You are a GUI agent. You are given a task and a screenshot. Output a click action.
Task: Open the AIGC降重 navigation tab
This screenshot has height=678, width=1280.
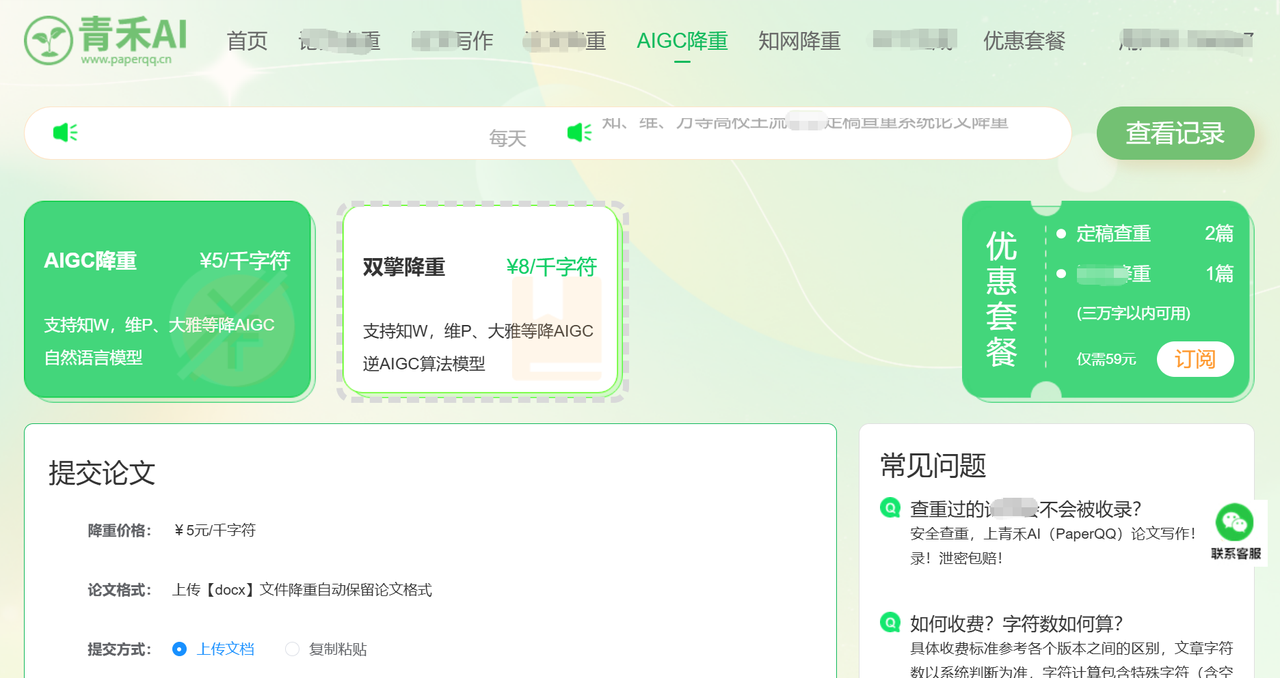point(682,41)
